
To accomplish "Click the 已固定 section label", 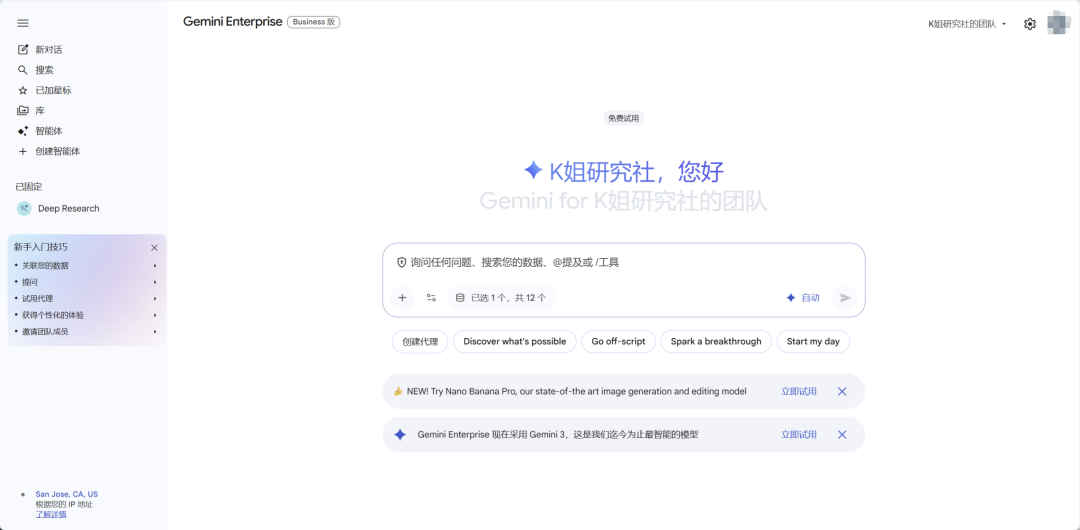I will (29, 186).
